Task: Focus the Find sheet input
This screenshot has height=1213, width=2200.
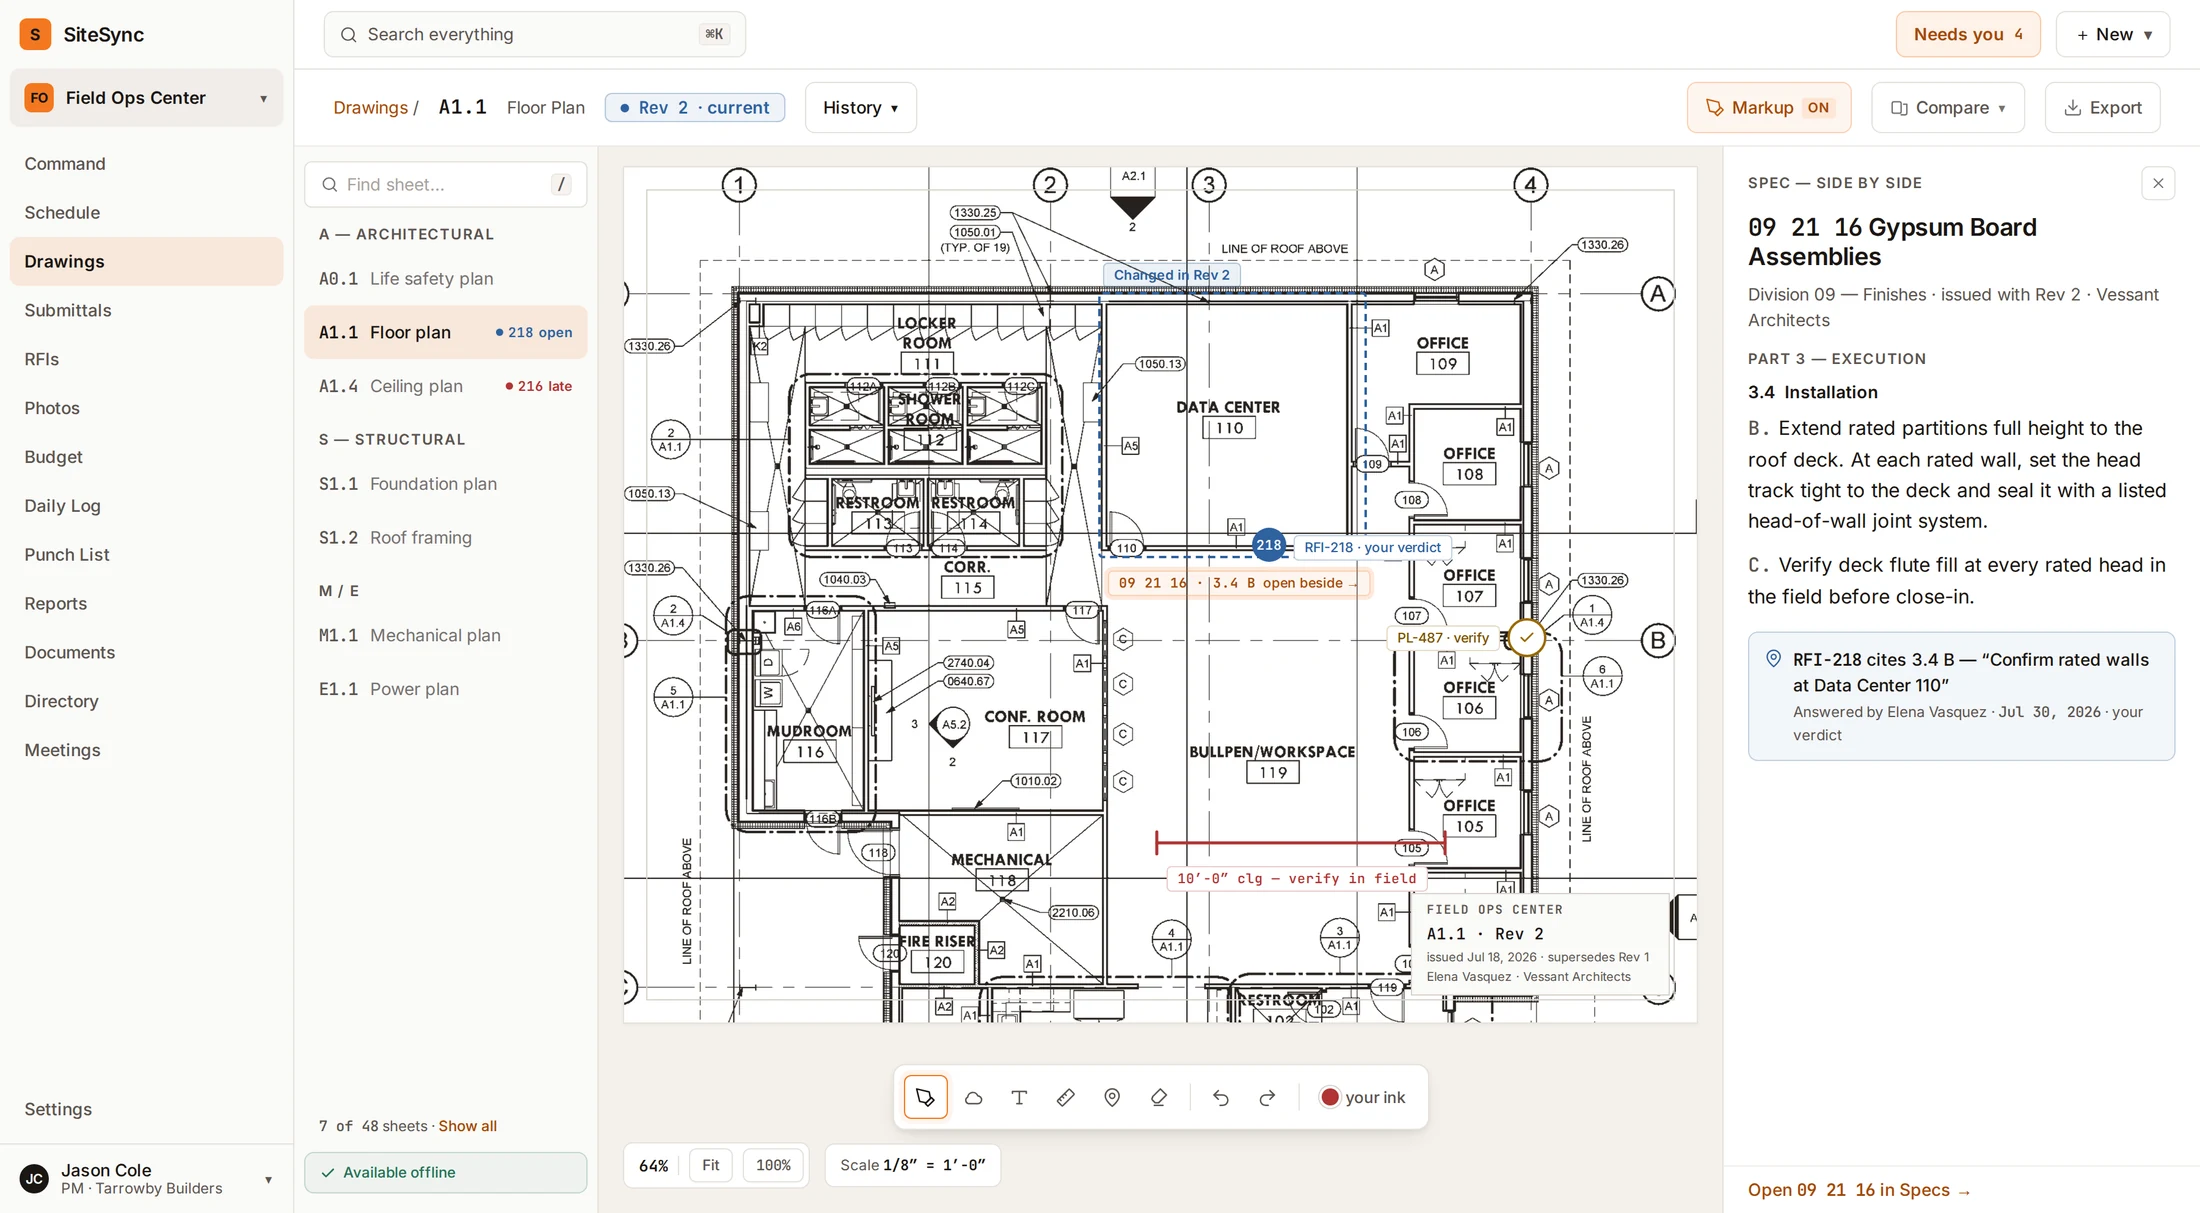Action: (445, 184)
